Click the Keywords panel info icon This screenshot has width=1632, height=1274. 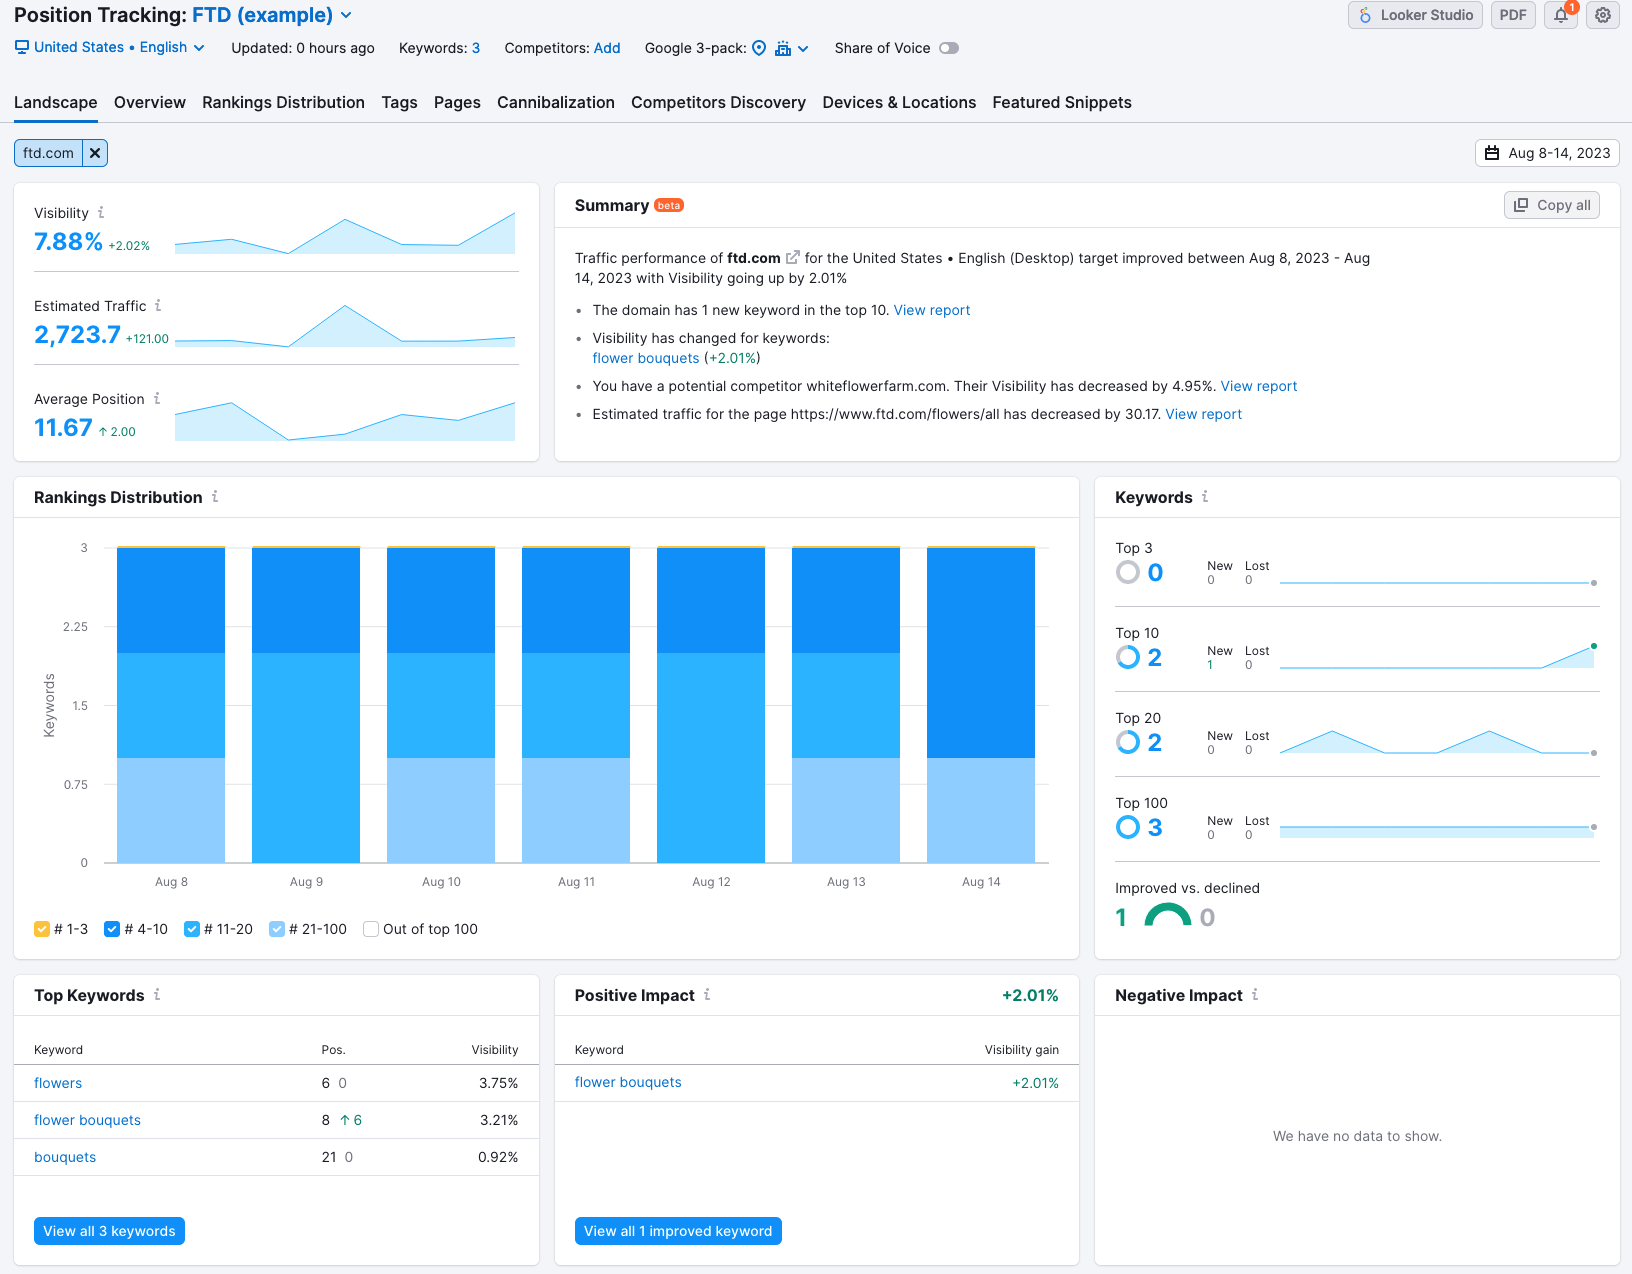(x=1205, y=497)
